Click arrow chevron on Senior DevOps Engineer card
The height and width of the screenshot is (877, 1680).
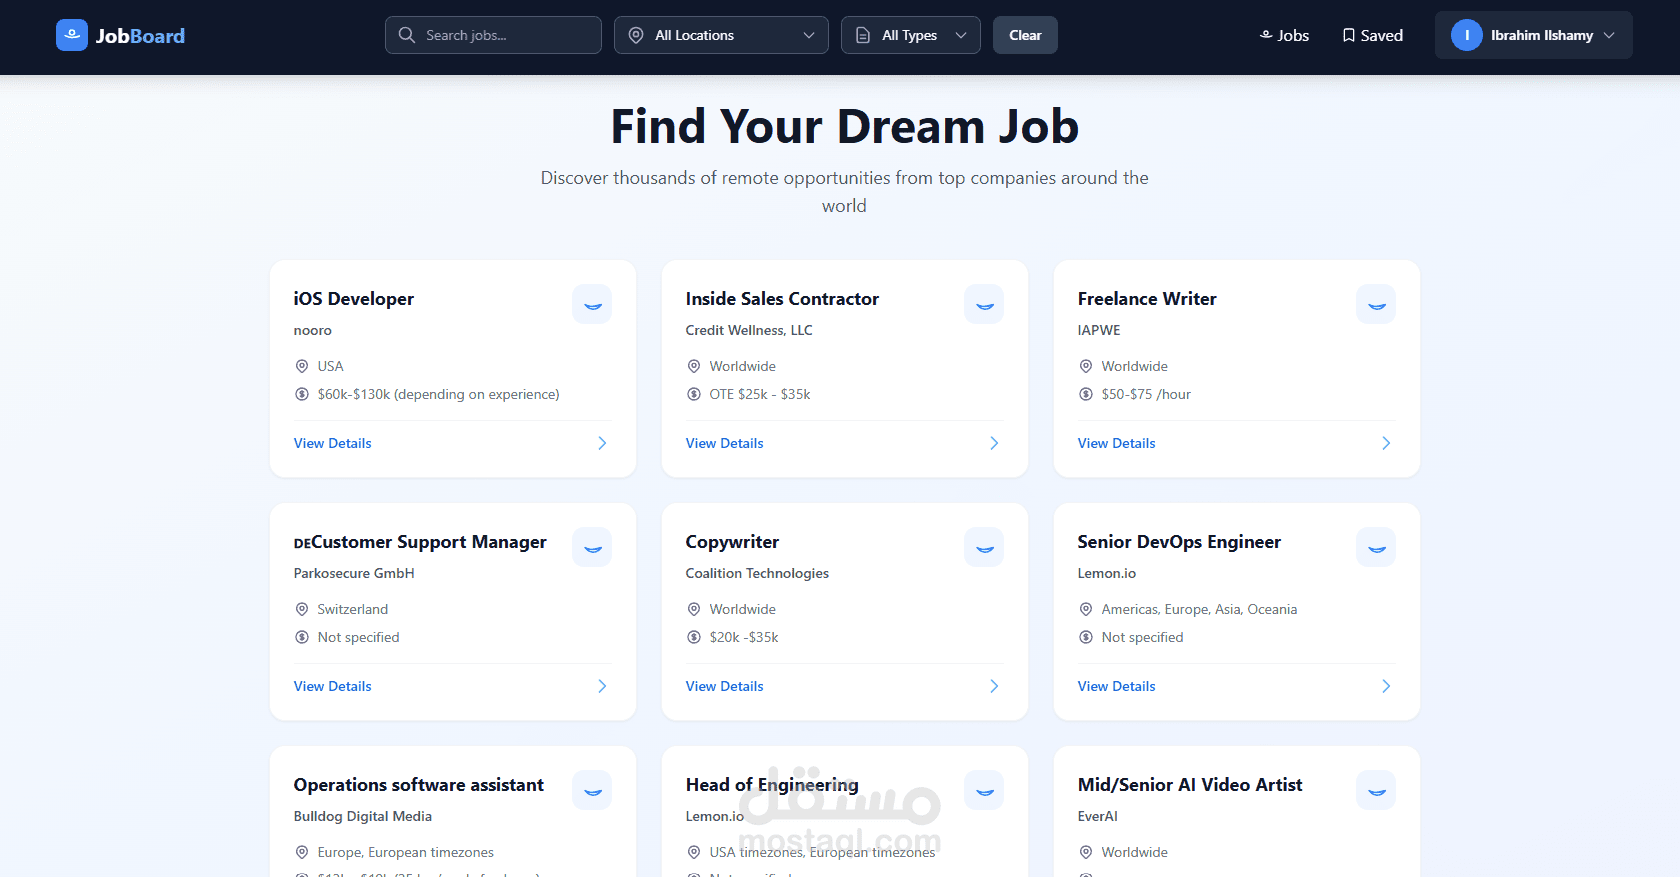pos(1386,686)
